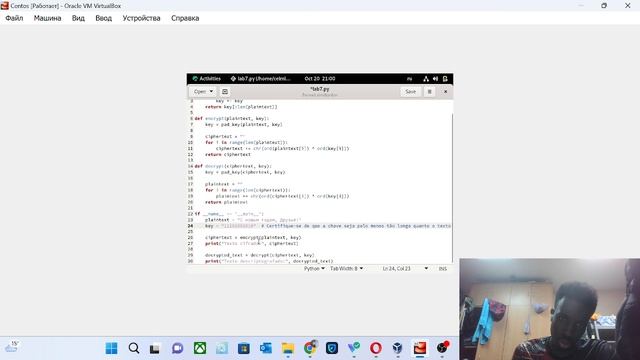This screenshot has width=640, height=360.
Task: Click the Open dropdown in gedit
Action: tap(203, 91)
